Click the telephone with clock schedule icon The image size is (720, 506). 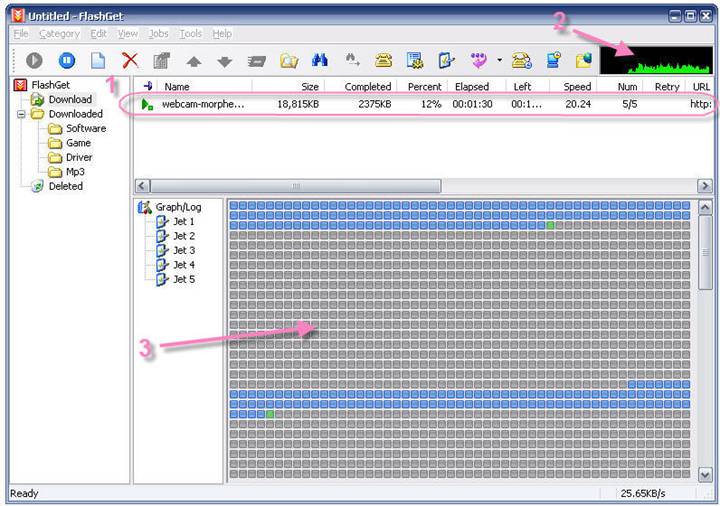pos(522,60)
